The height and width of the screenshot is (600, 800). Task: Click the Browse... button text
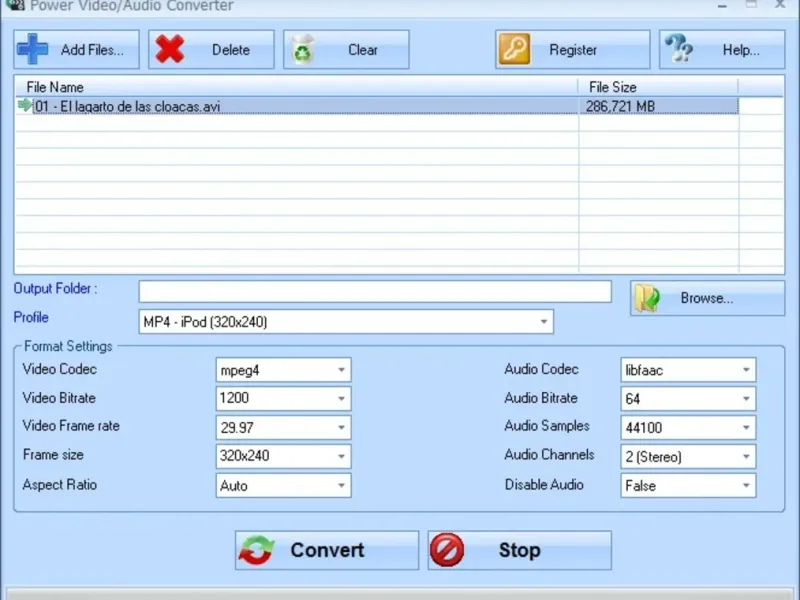[x=707, y=298]
